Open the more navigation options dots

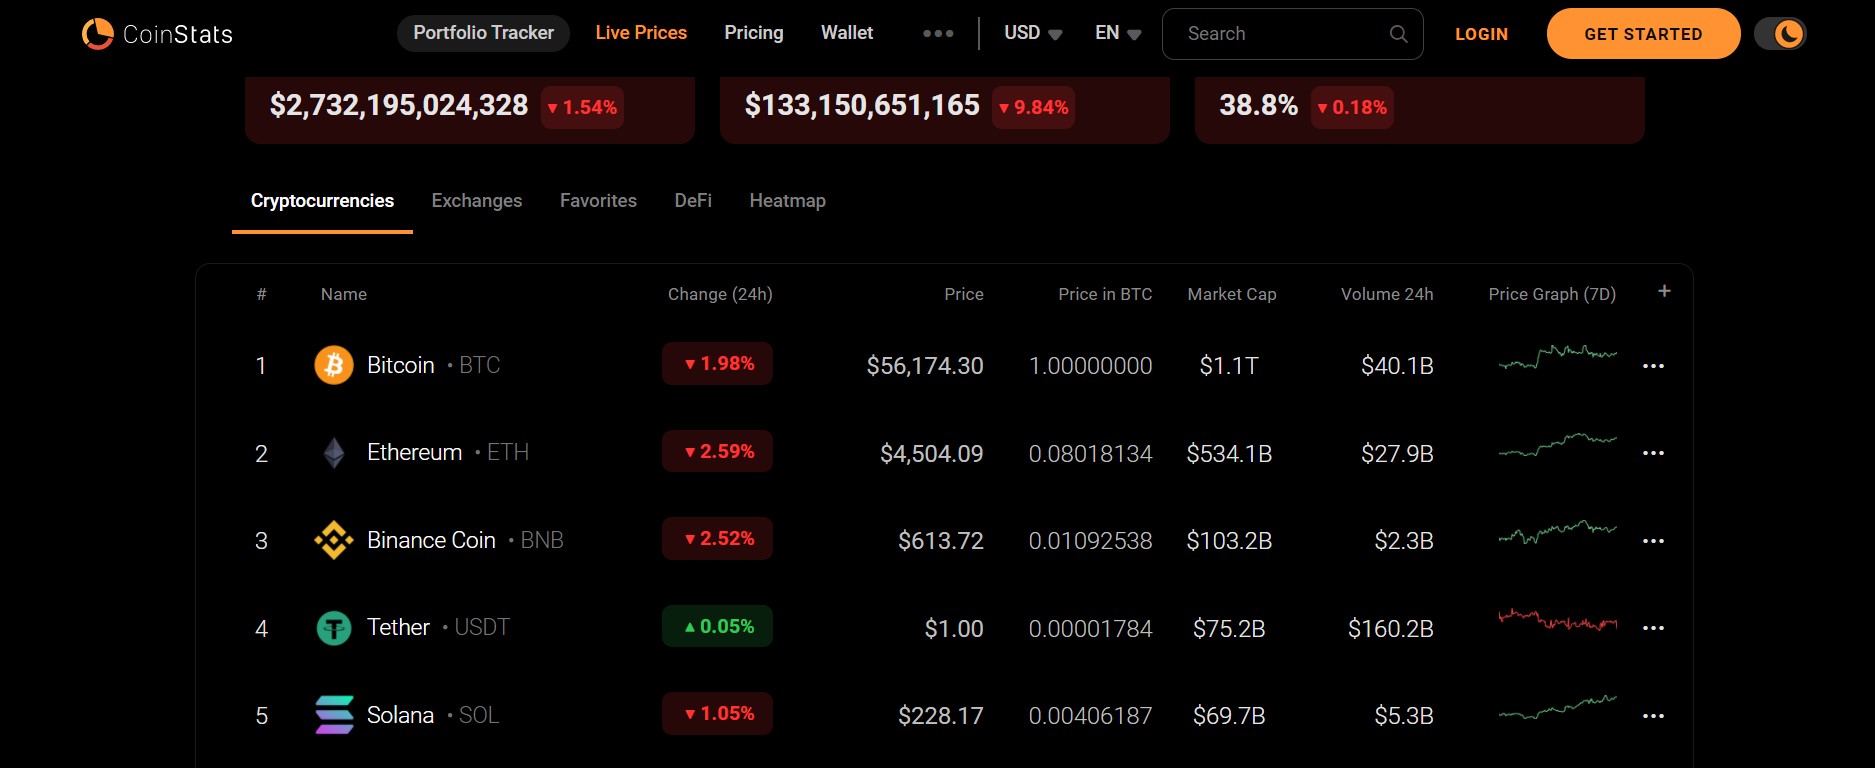(938, 34)
